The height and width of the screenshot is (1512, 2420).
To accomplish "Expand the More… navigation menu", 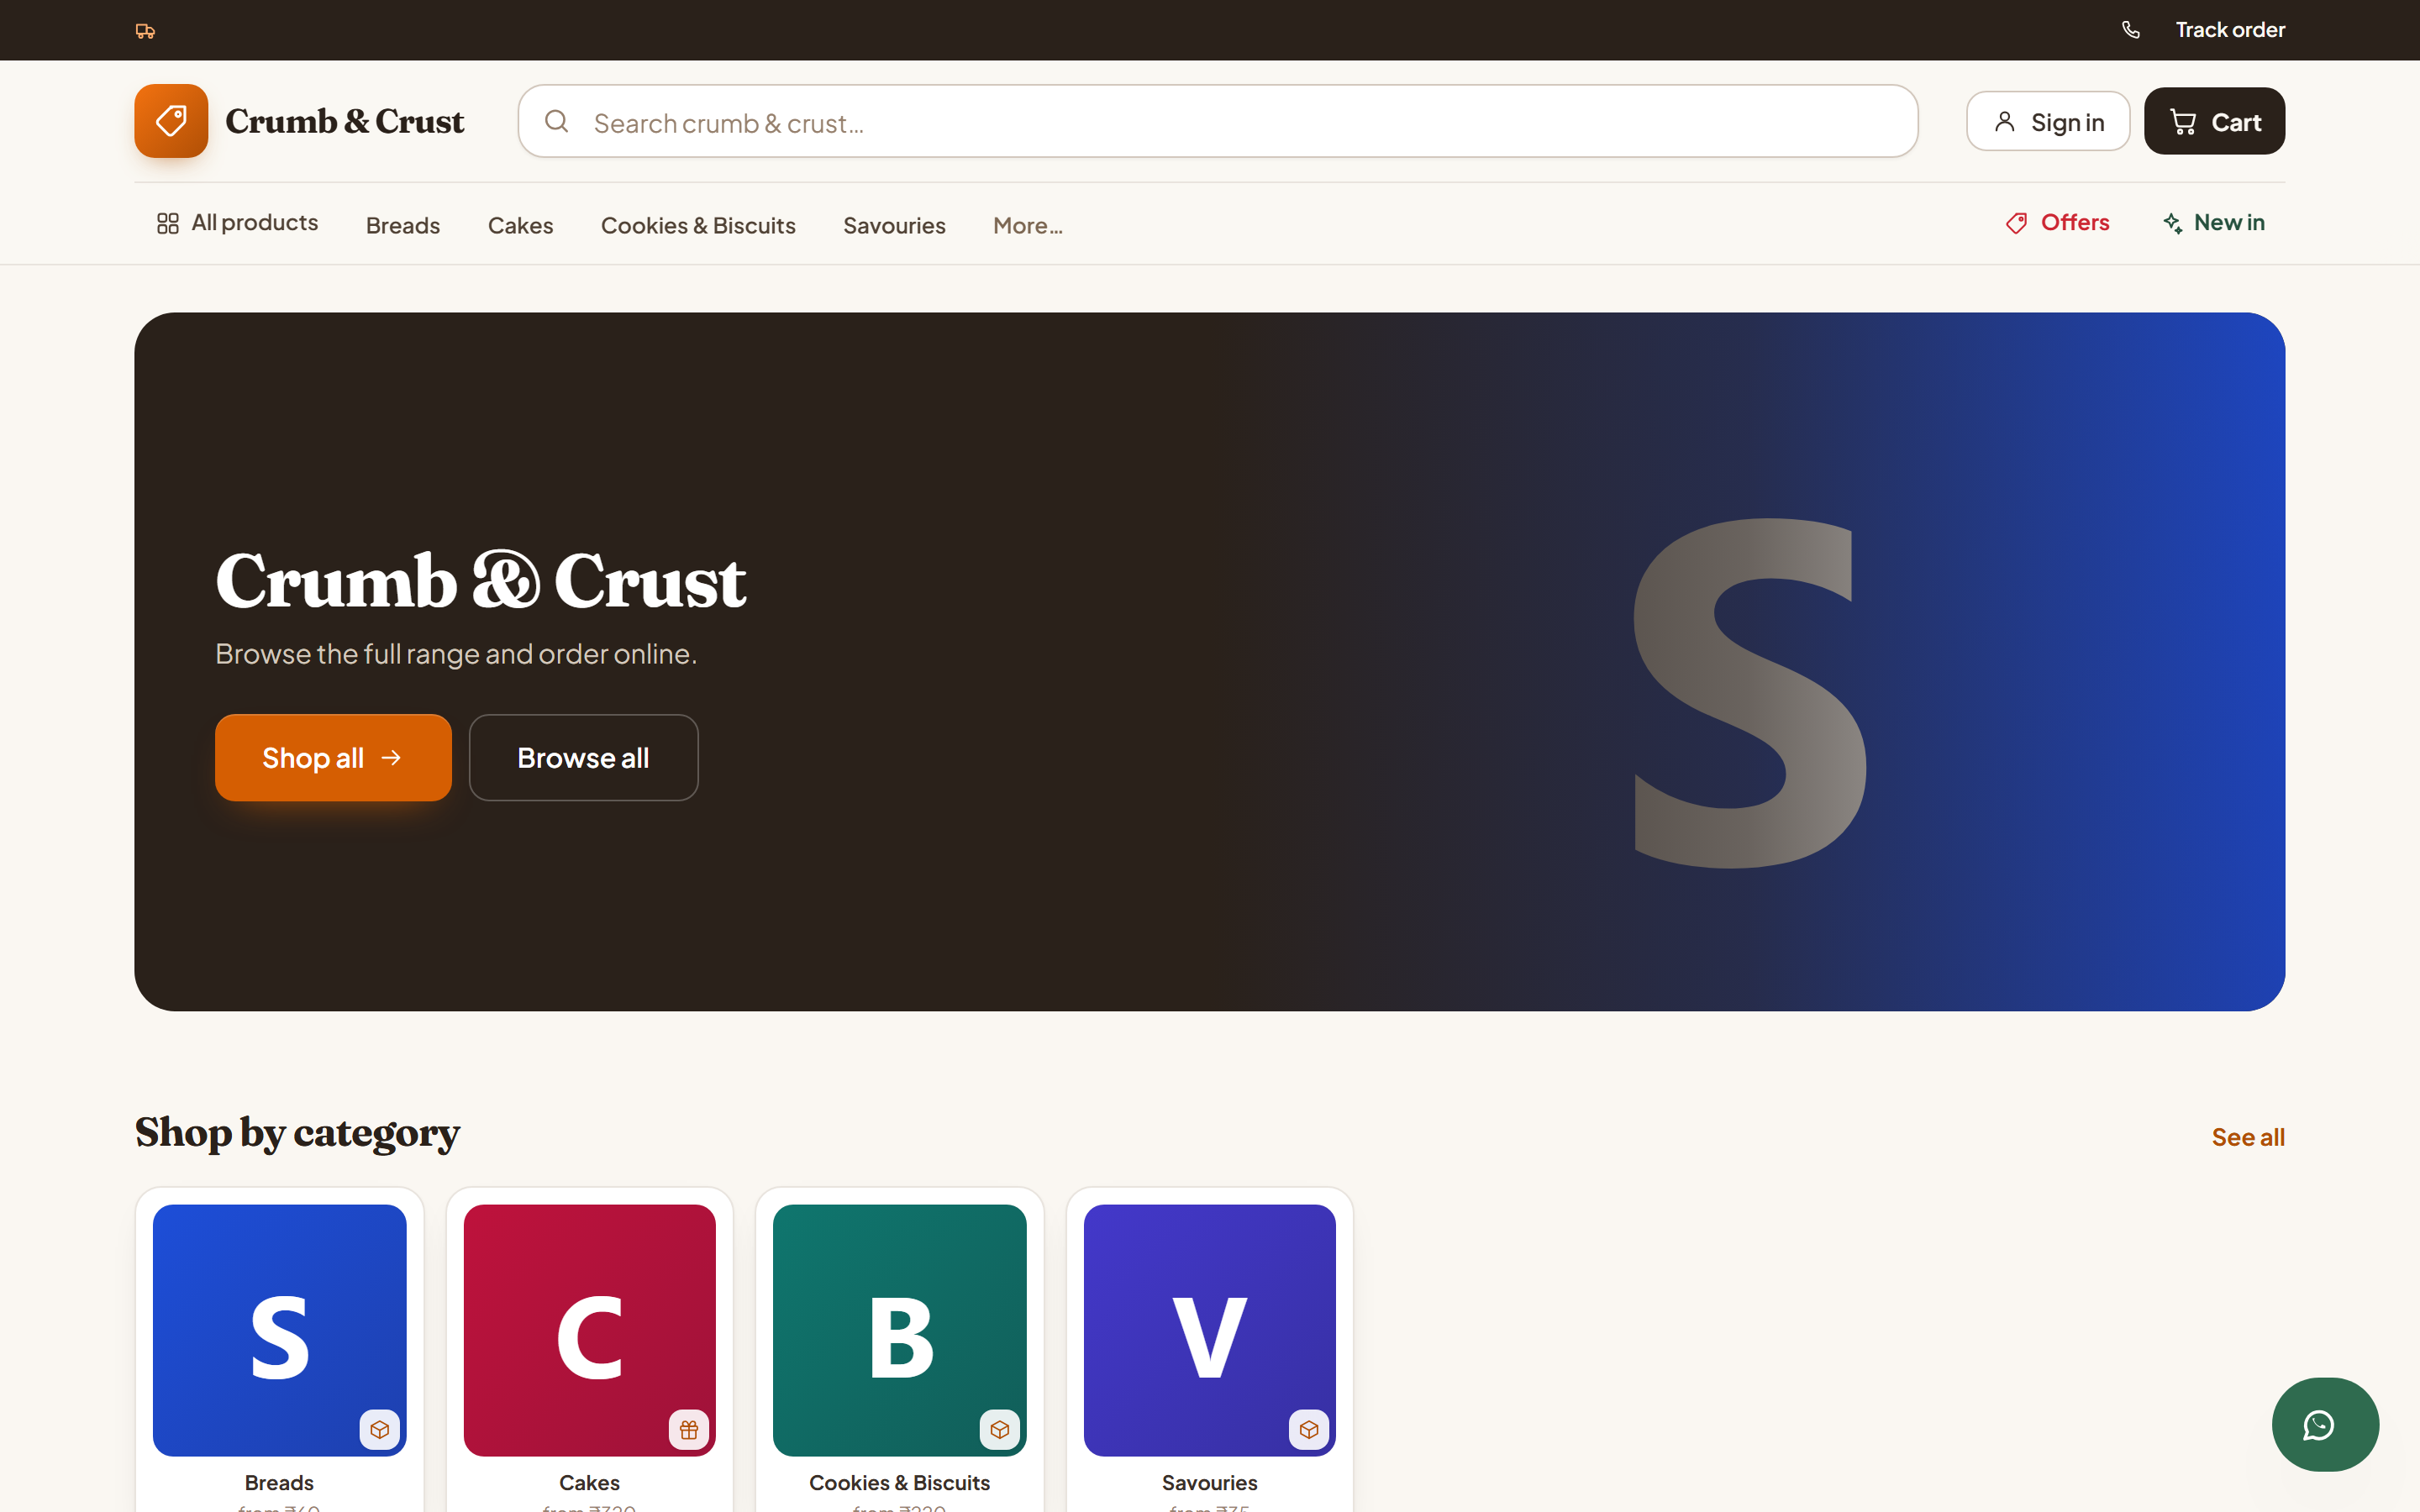I will (x=1028, y=225).
